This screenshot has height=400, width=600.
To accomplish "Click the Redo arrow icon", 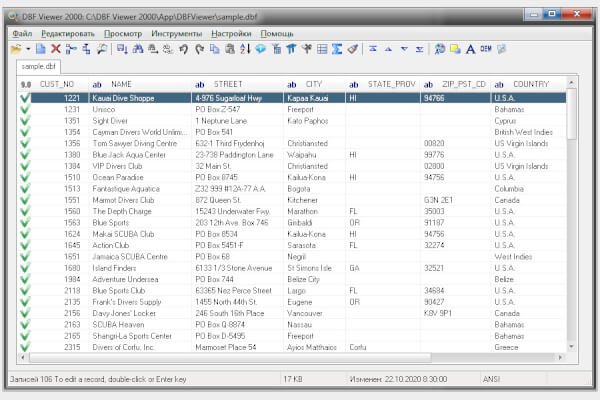I will [x=199, y=49].
